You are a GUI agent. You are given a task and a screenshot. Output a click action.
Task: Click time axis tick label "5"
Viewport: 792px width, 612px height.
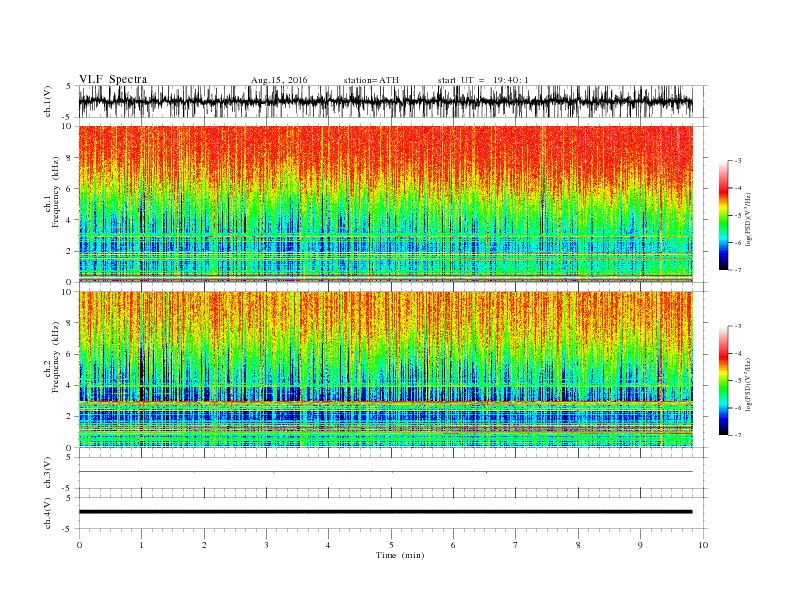click(391, 545)
